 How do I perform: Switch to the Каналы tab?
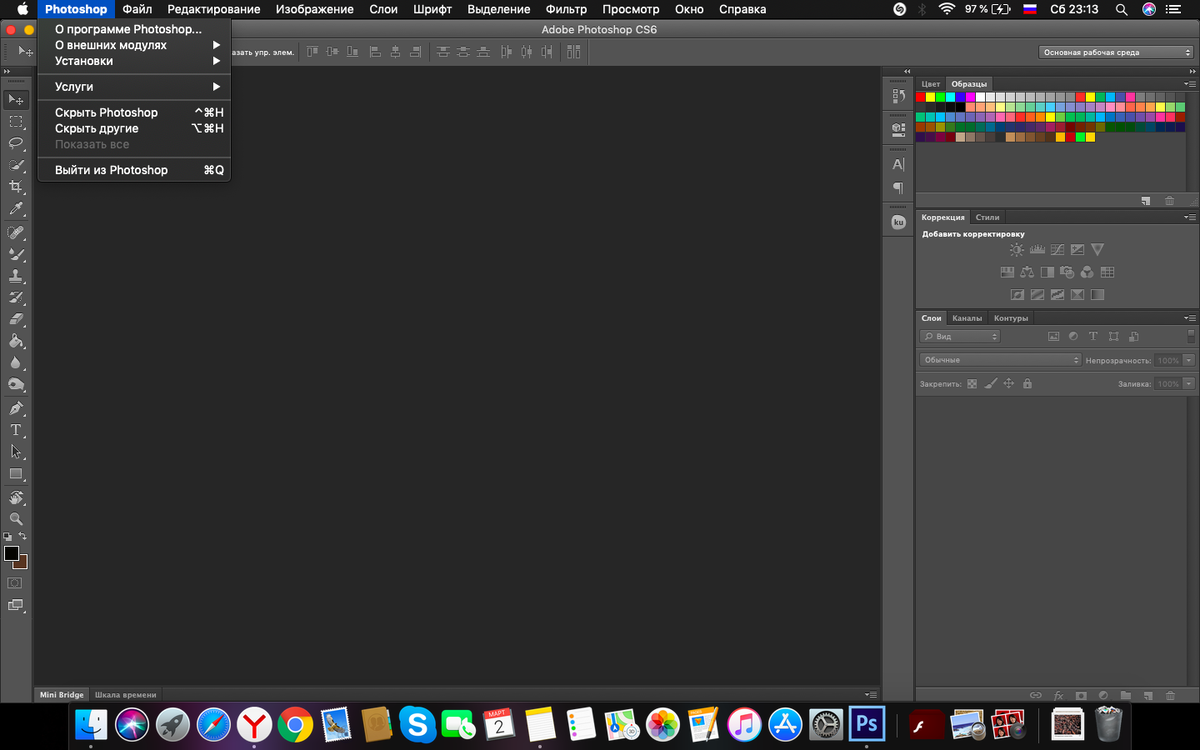[967, 318]
